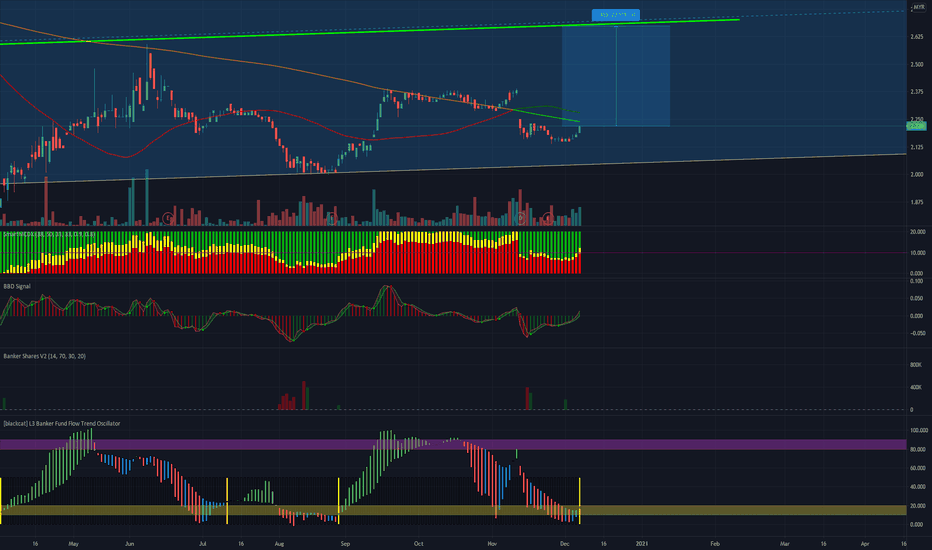This screenshot has height=550, width=932.
Task: Click the green current price tag on price axis
Action: (x=917, y=126)
